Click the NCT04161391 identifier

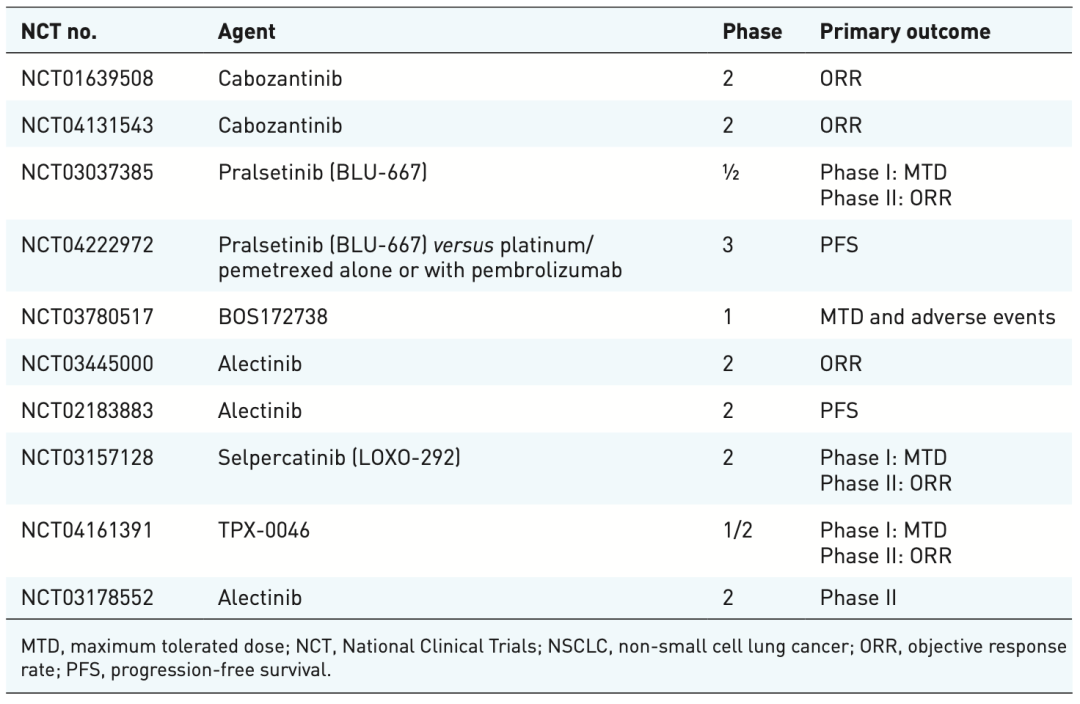pos(87,529)
